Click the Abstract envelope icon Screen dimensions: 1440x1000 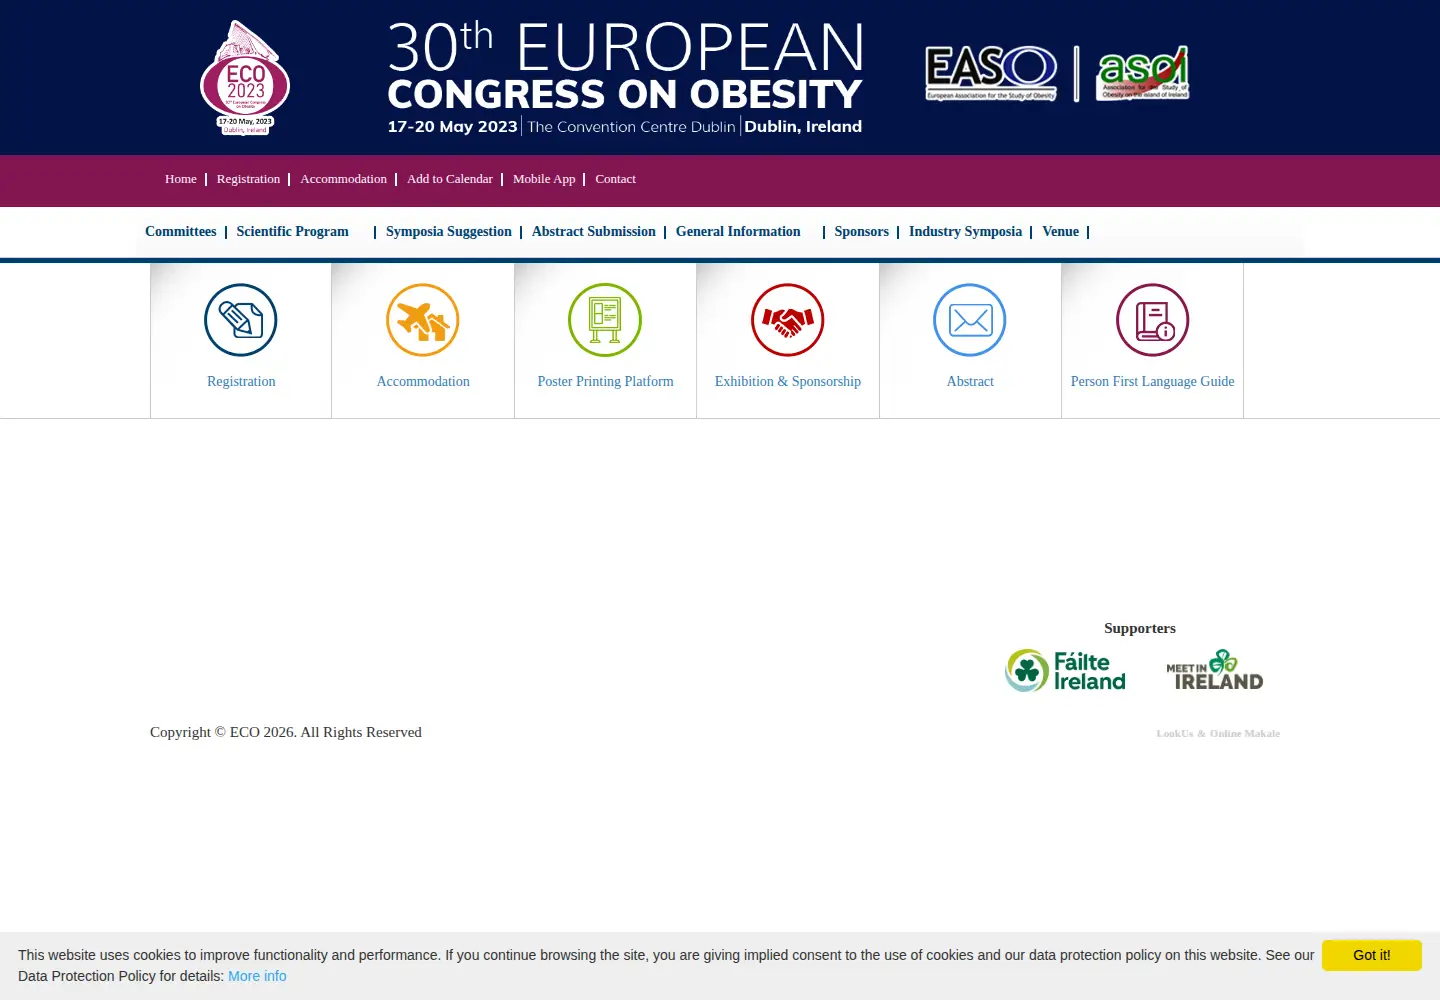point(970,320)
